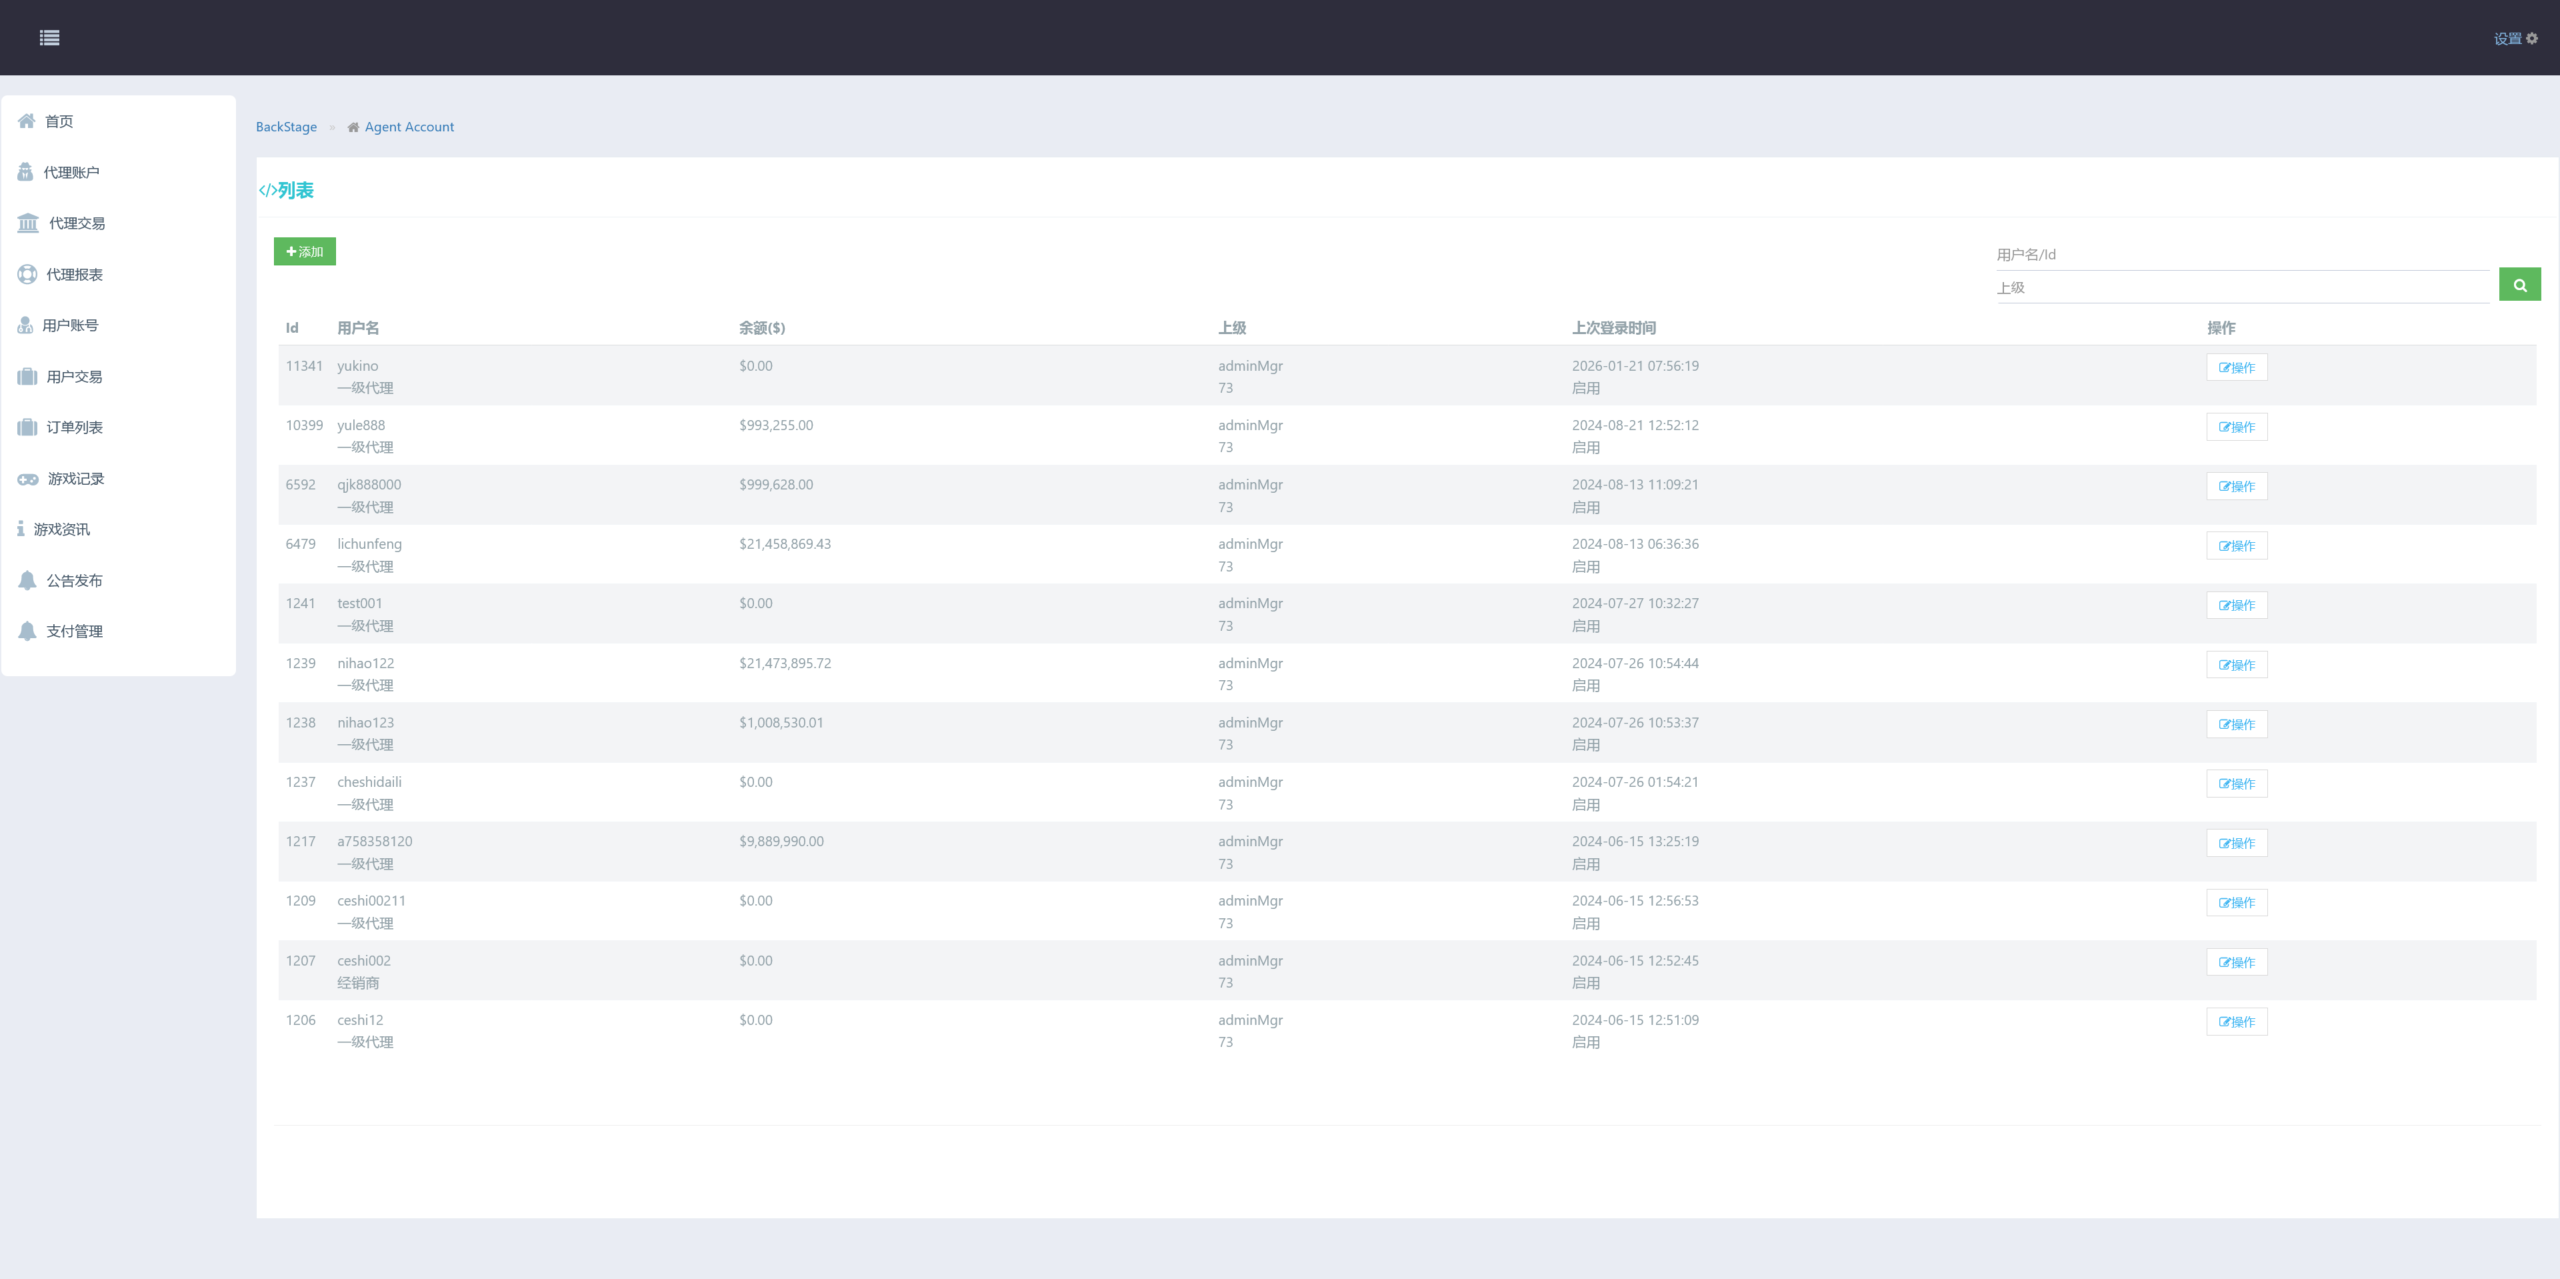Viewport: 2560px width, 1279px height.
Task: Open 首页 home in sidebar
Action: coord(59,121)
